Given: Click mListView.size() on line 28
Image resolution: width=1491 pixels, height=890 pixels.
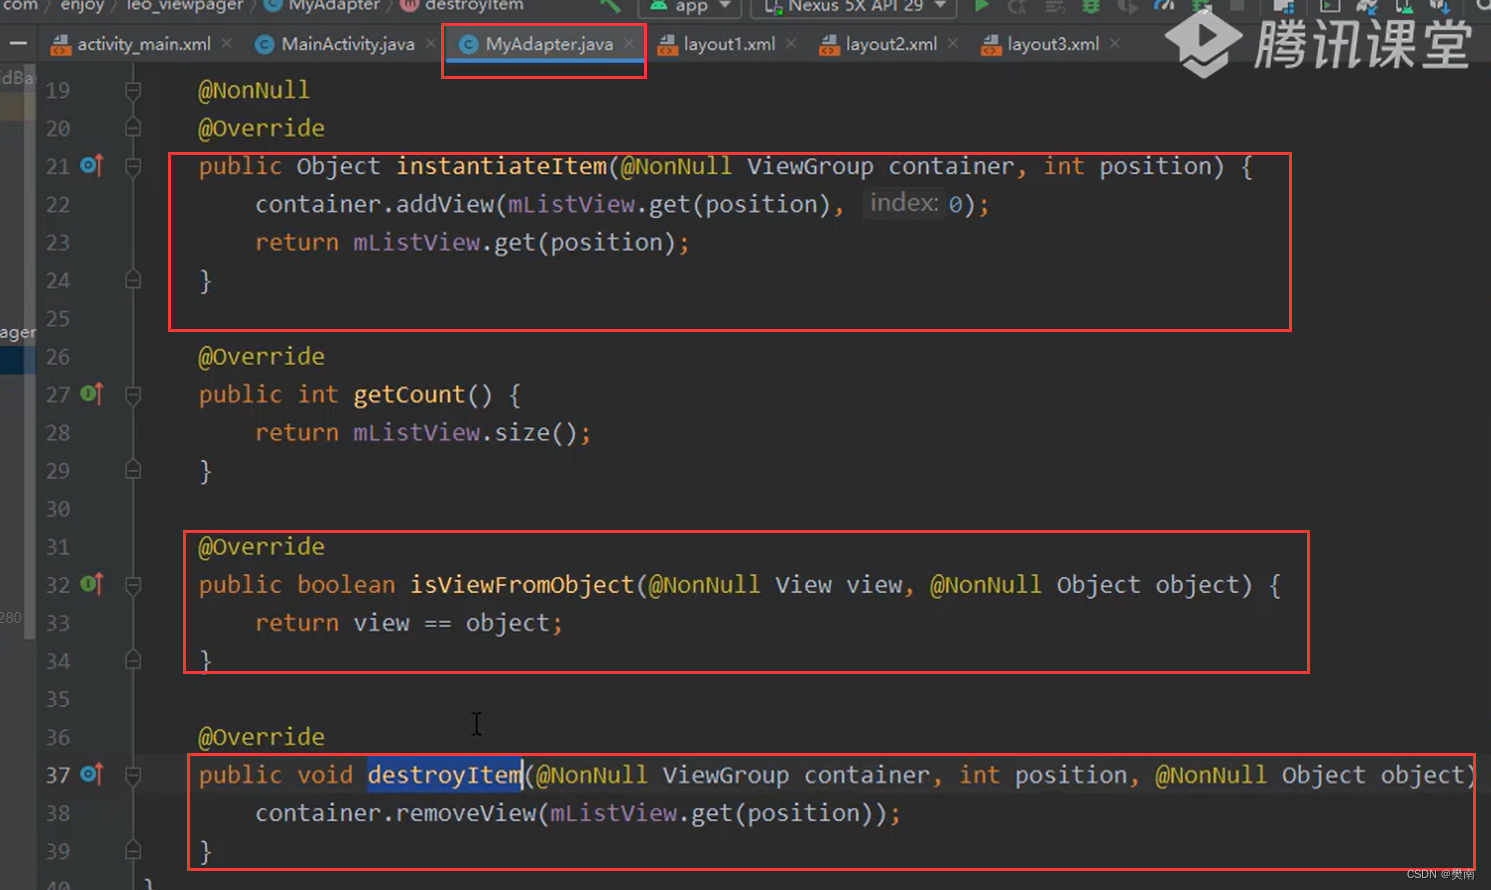Looking at the screenshot, I should tap(465, 433).
